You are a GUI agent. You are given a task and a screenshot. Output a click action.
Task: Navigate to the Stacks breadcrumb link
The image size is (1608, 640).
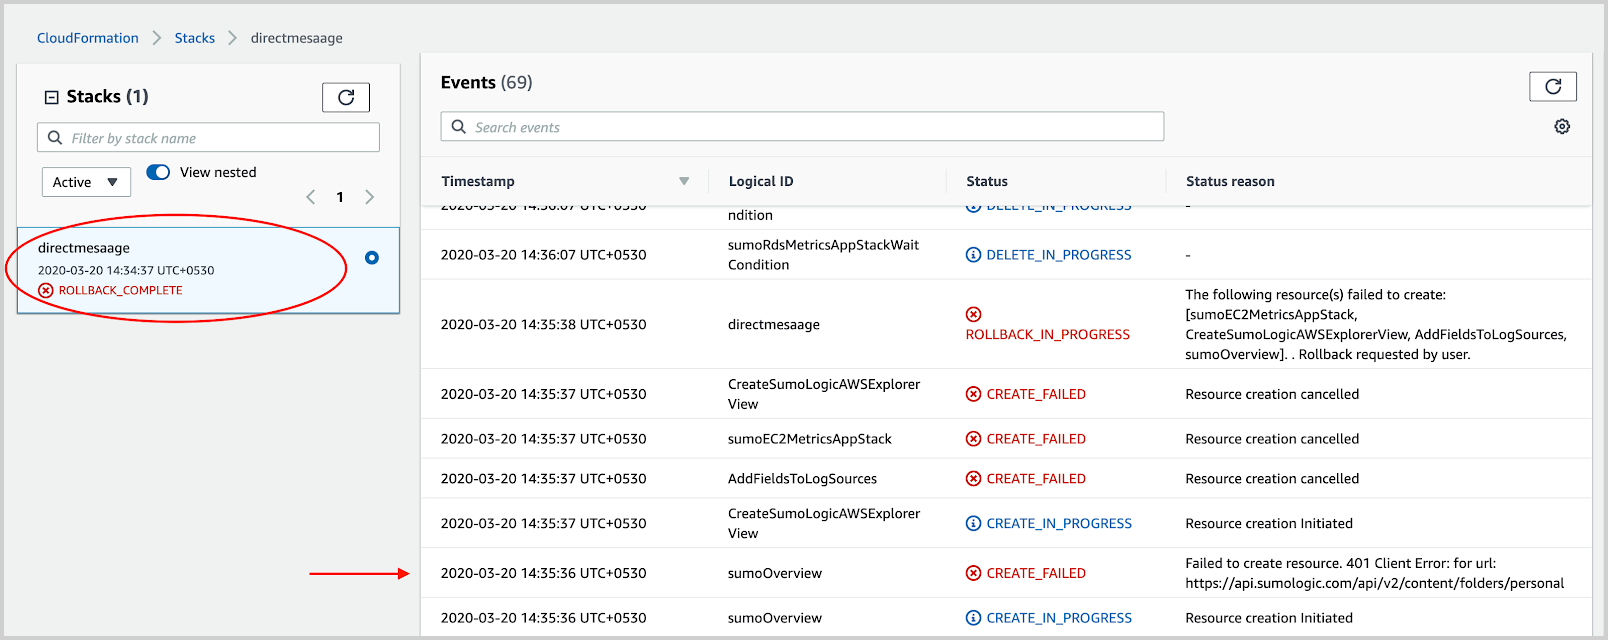[194, 38]
